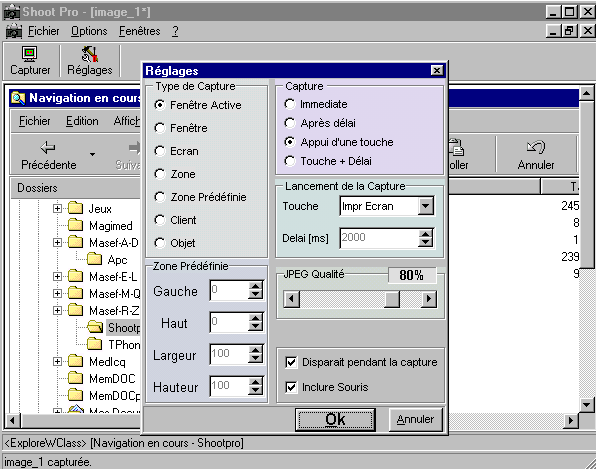Select the Masef-E-L folder icon

(x=76, y=276)
